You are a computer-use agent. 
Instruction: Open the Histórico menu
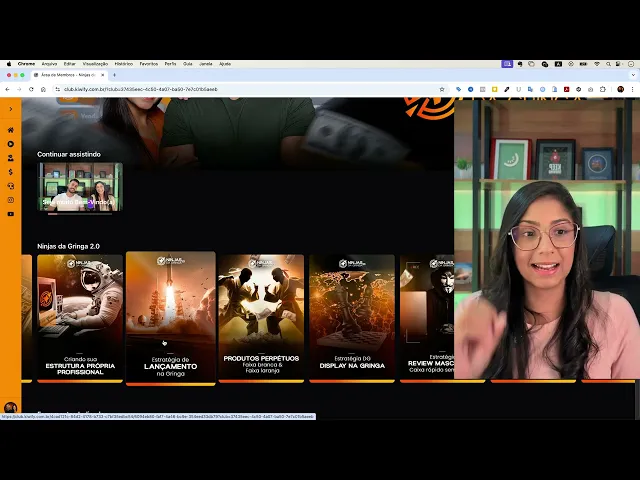click(124, 64)
